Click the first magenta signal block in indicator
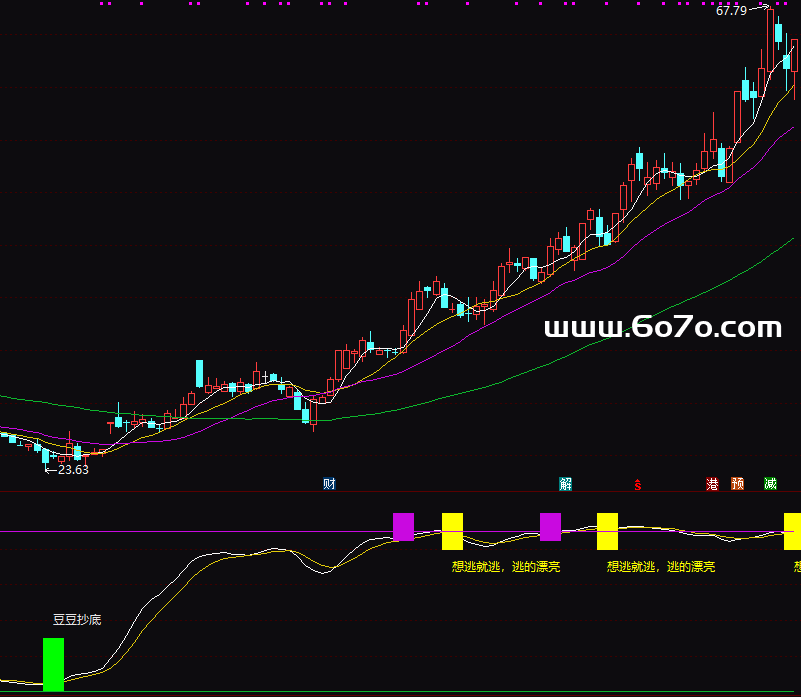 point(403,527)
